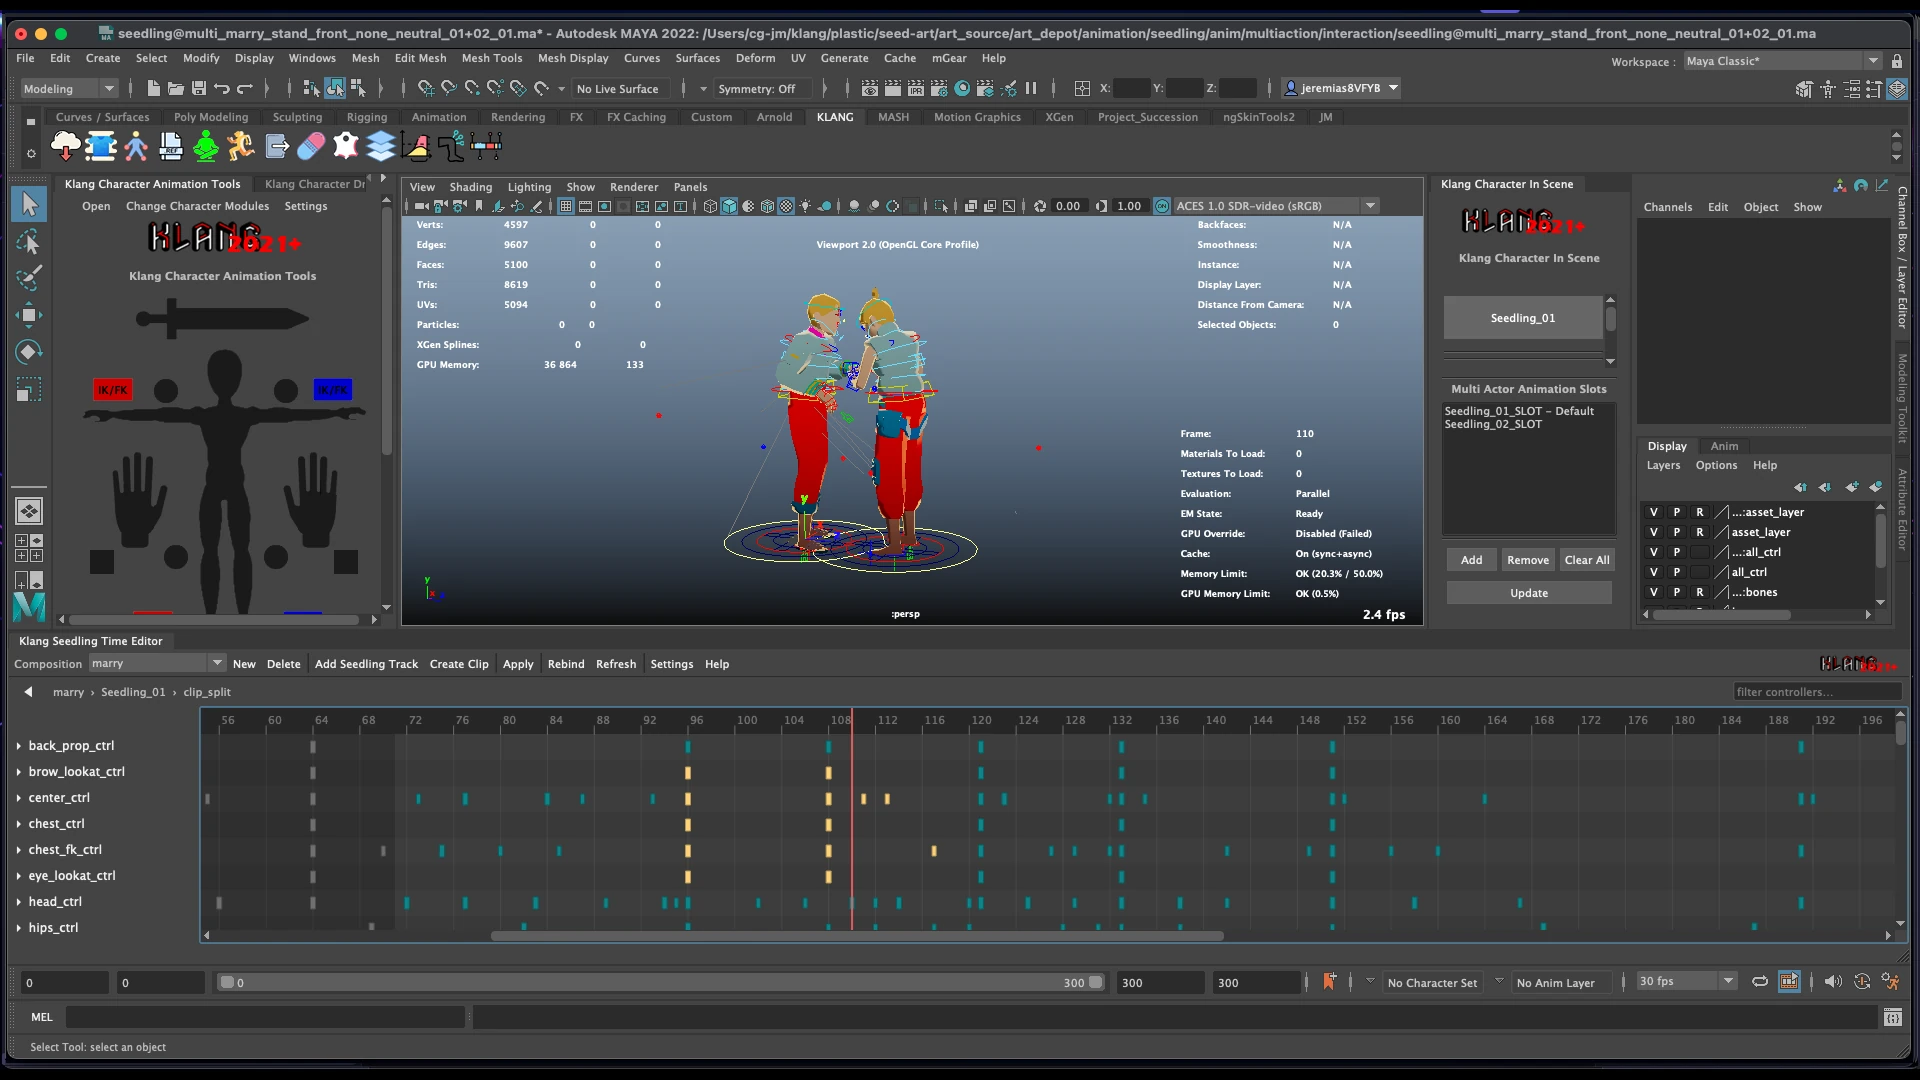Select the Paint selection tool
The height and width of the screenshot is (1080, 1920).
click(28, 278)
